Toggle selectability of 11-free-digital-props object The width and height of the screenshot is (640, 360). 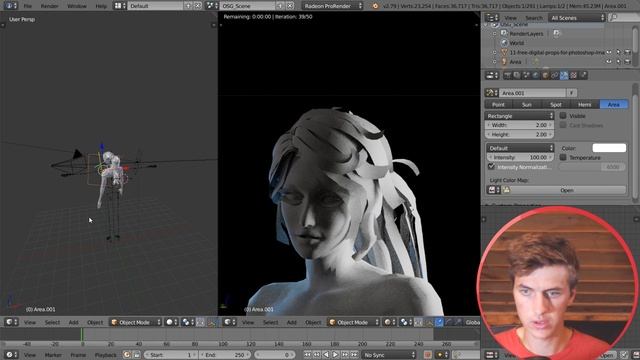pos(618,52)
